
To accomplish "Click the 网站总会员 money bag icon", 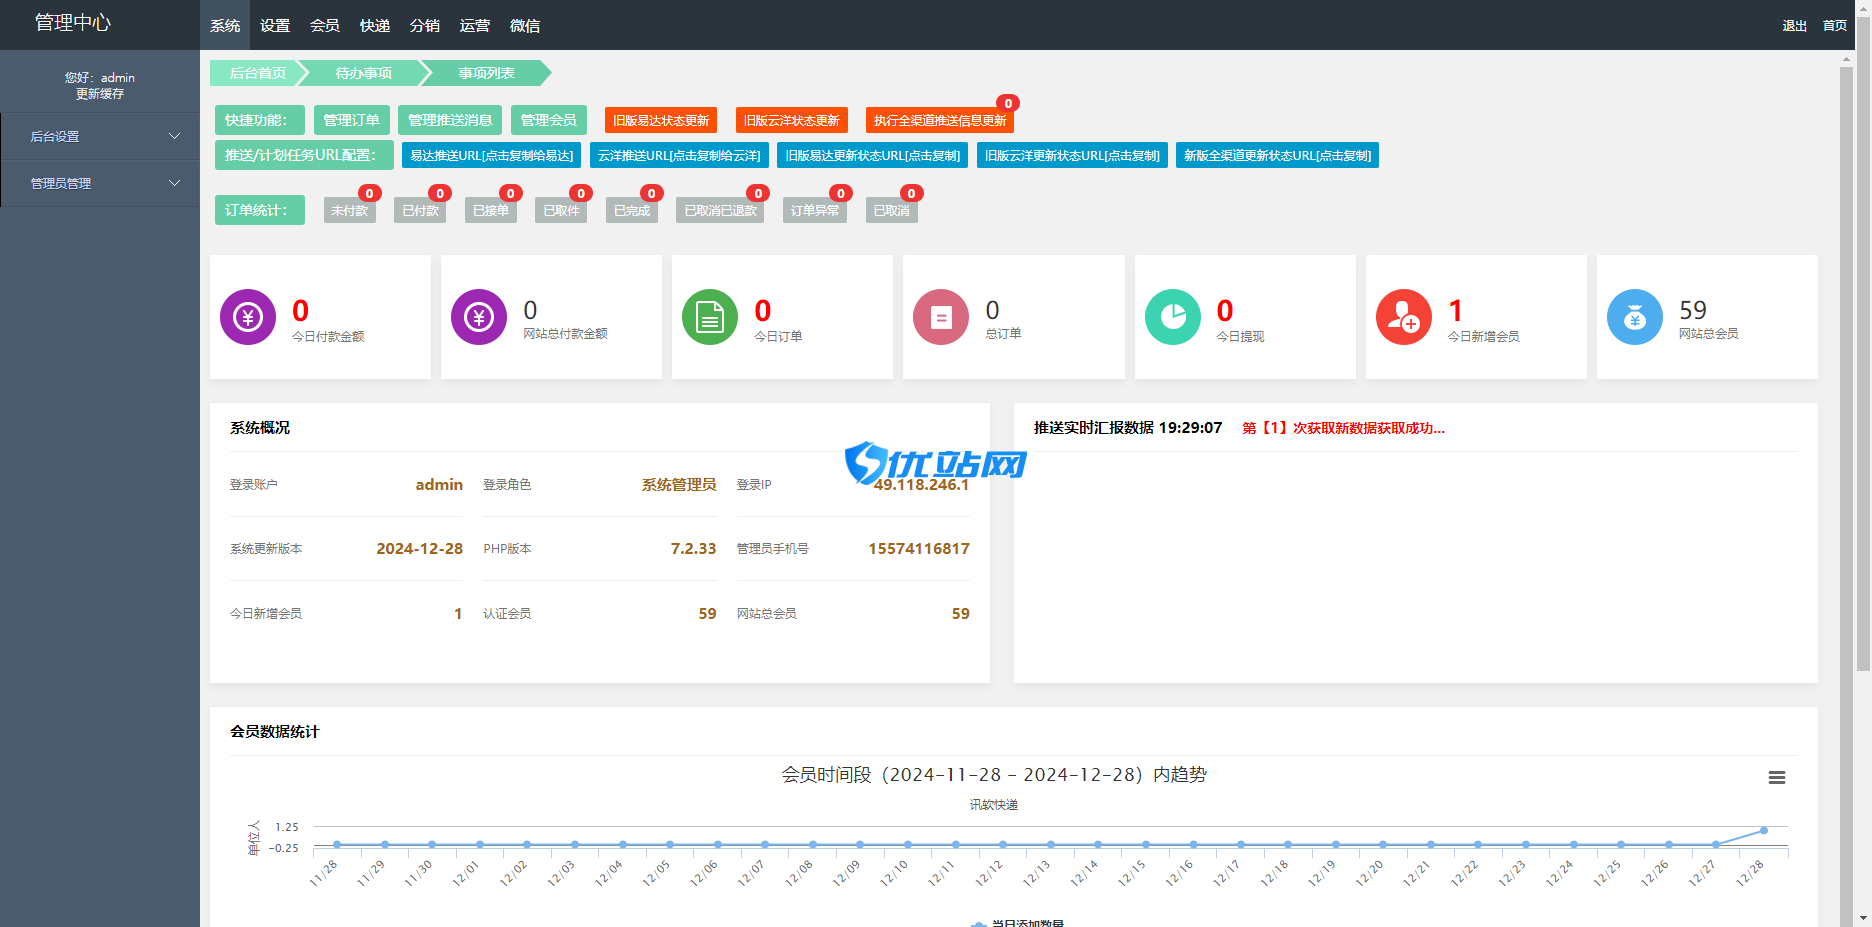I will (x=1634, y=316).
